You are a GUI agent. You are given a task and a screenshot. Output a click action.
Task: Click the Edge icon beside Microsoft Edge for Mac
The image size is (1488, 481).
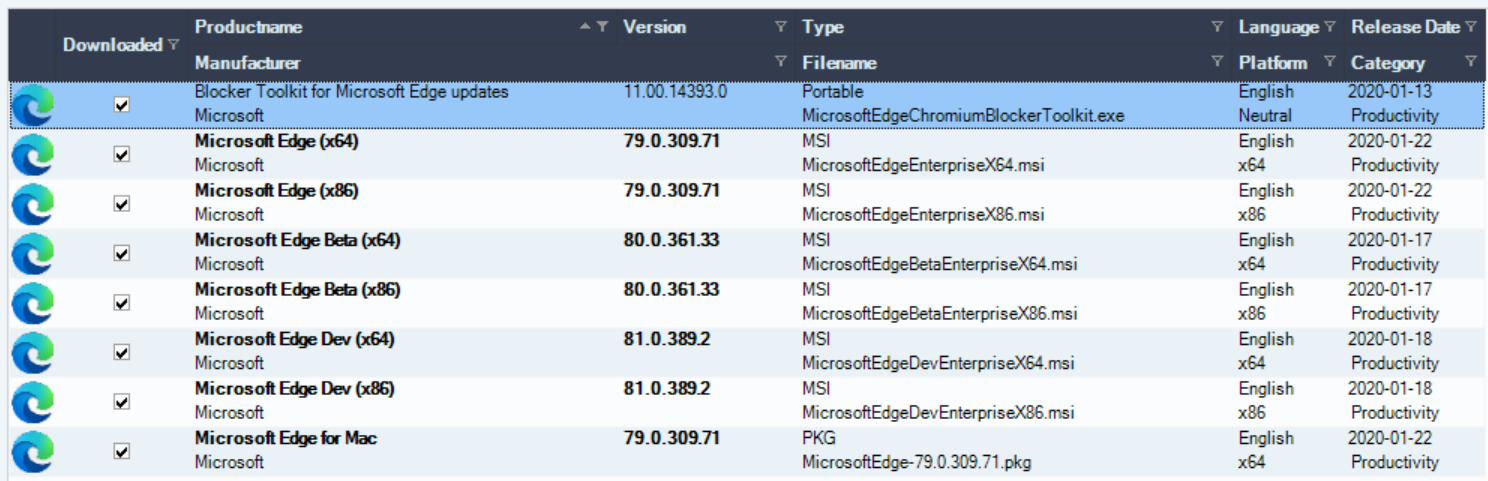pyautogui.click(x=33, y=451)
